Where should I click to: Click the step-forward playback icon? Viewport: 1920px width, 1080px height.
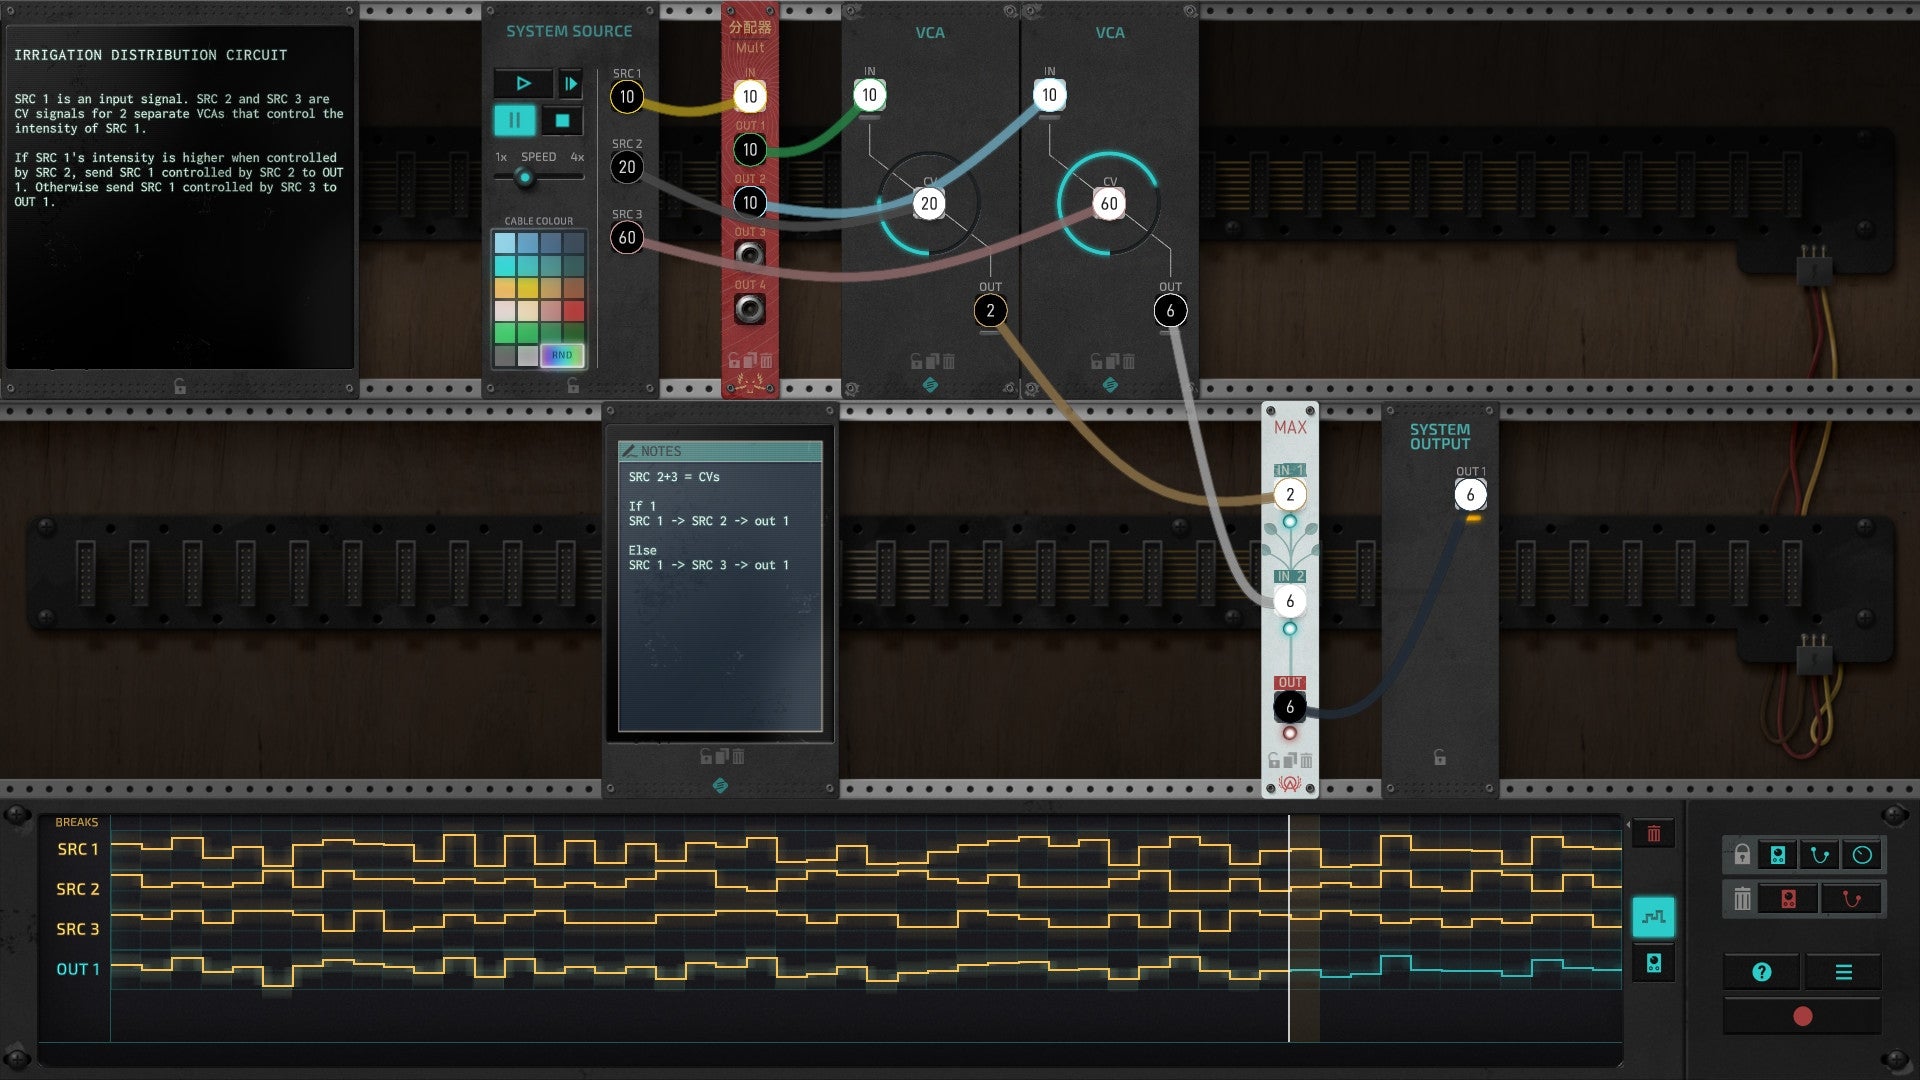[569, 84]
